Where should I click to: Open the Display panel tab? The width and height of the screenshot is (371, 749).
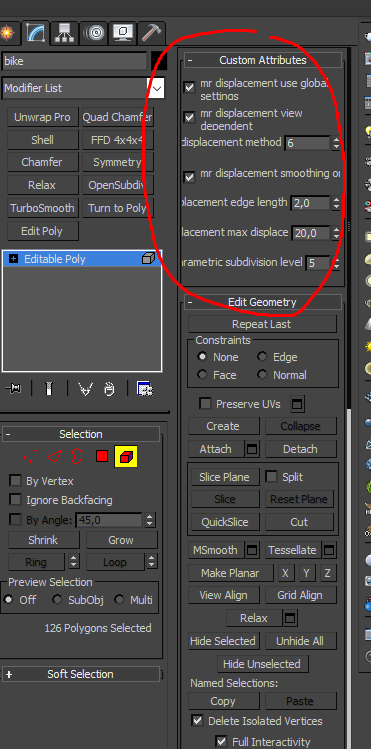point(123,33)
